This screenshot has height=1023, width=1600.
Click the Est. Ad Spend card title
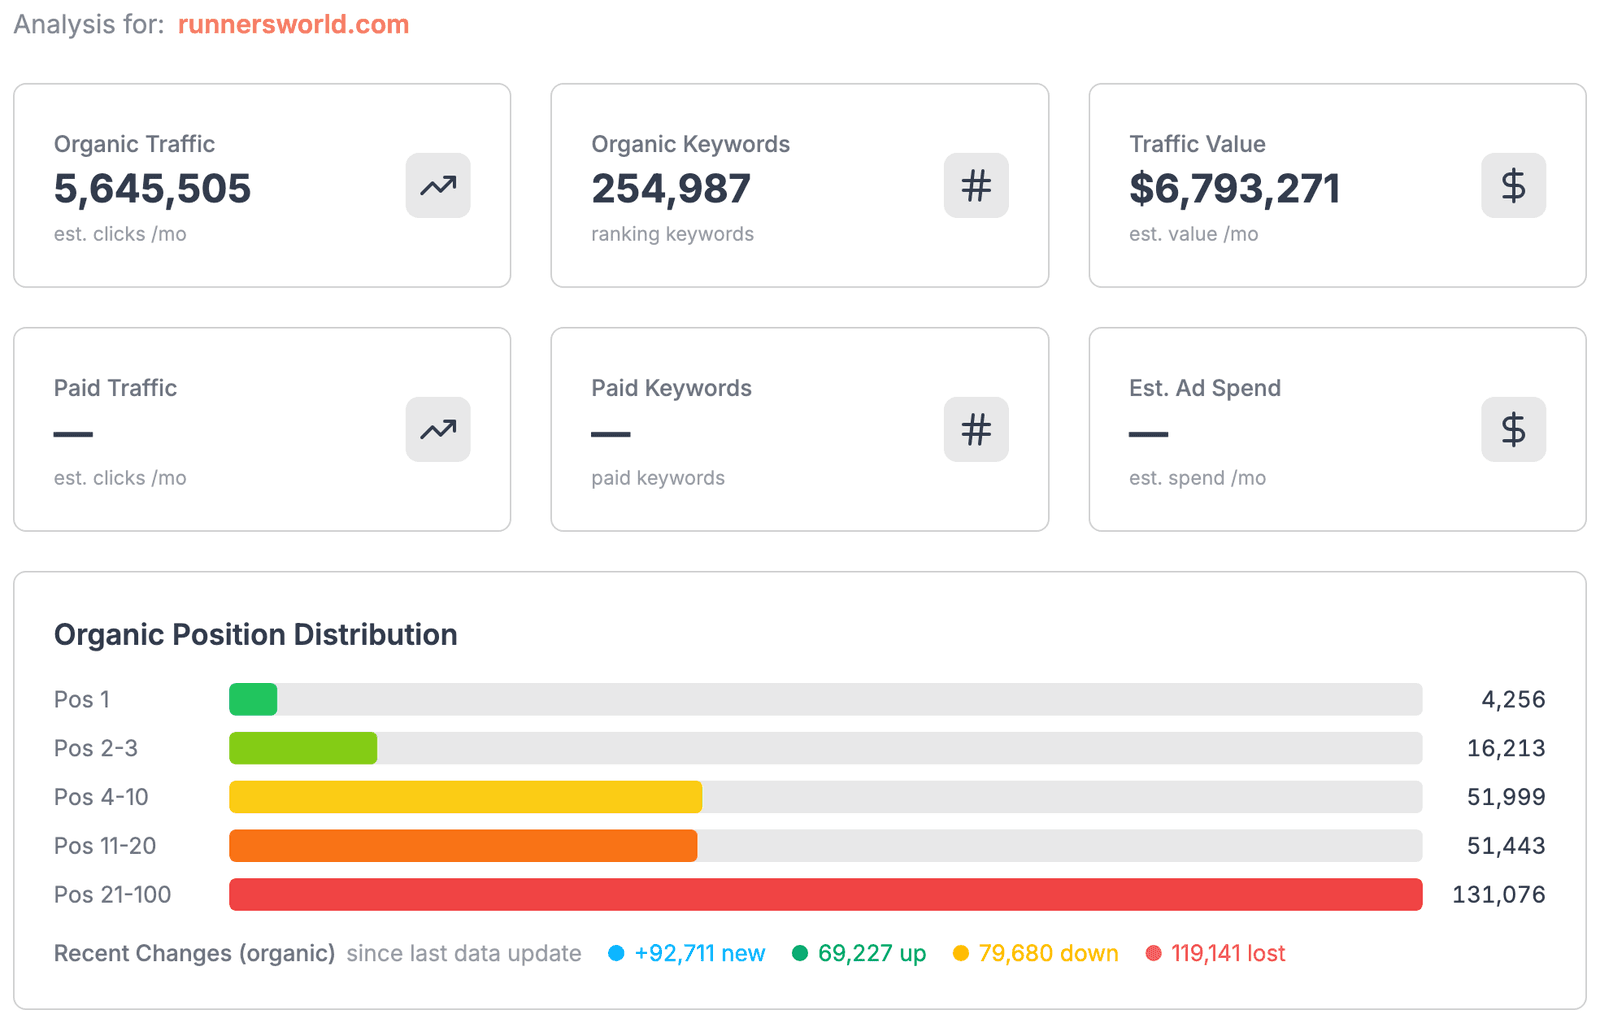point(1204,388)
